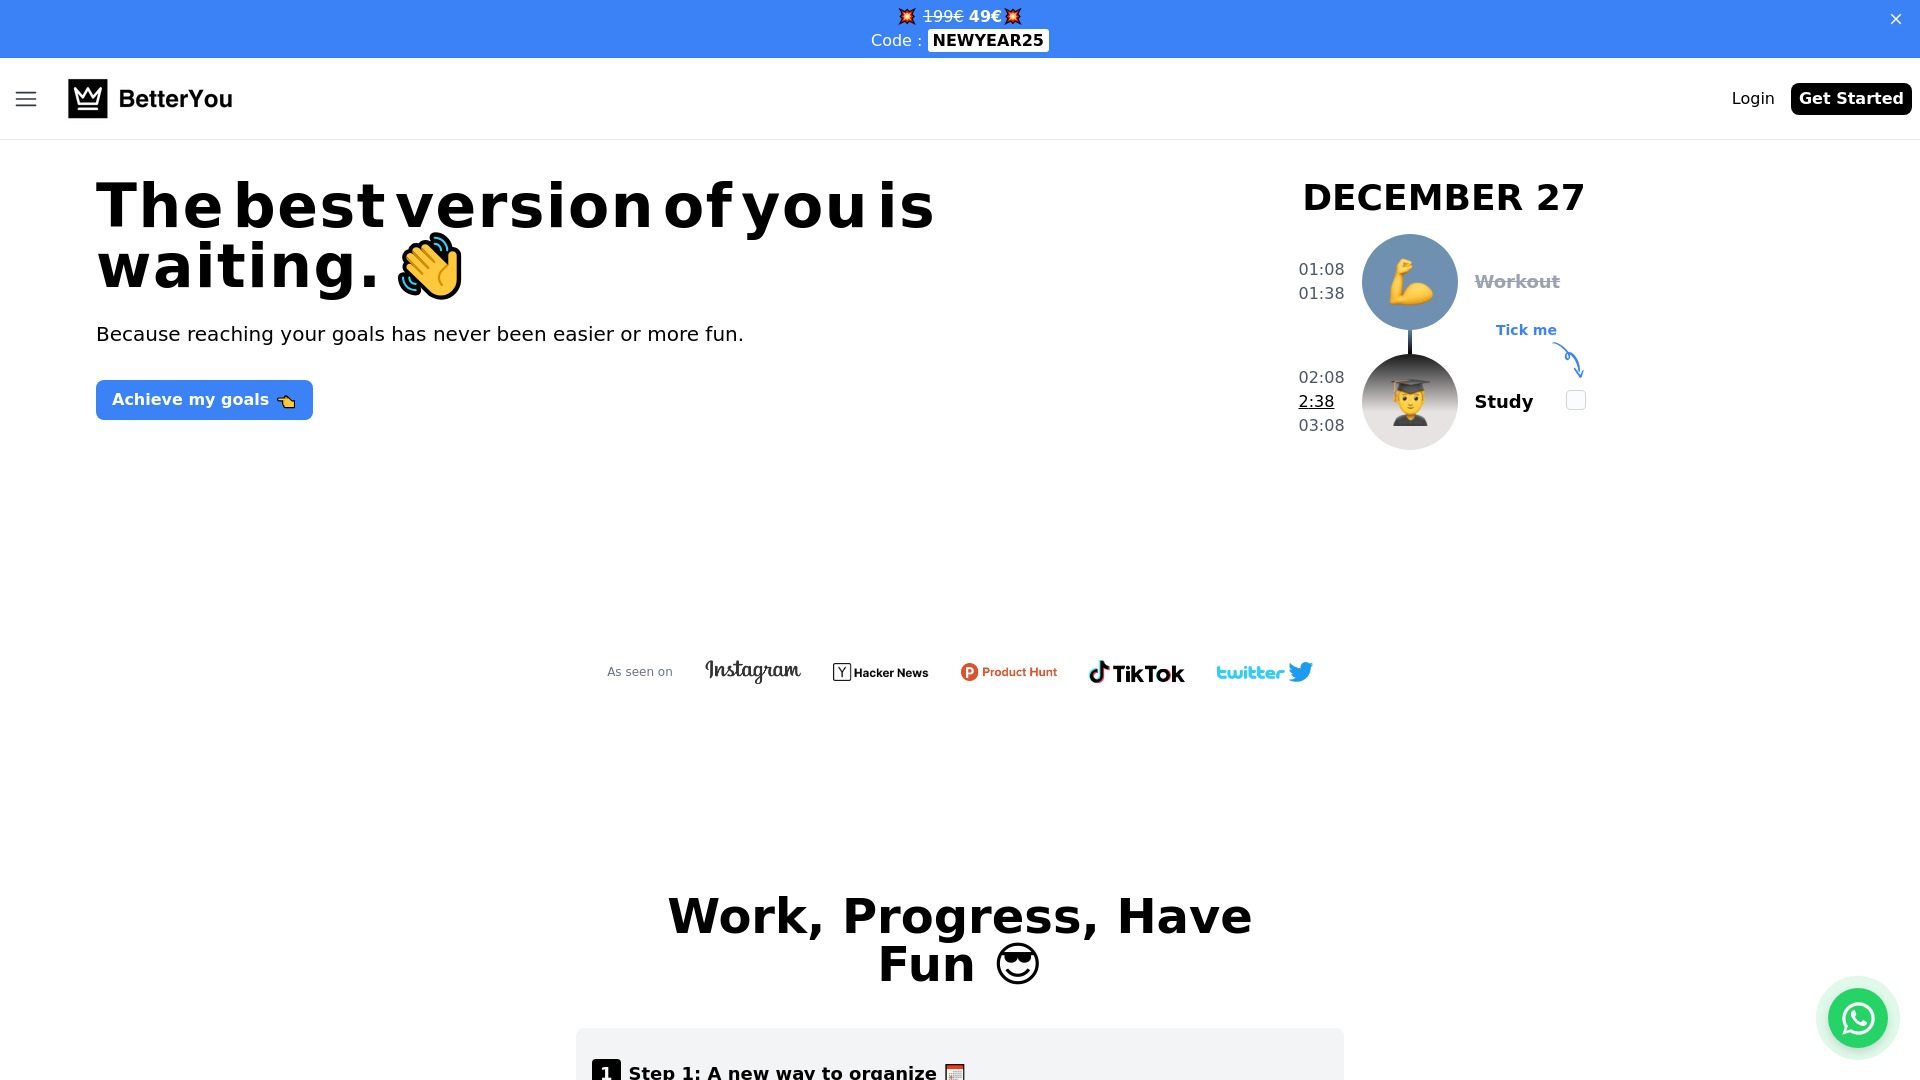Click the WhatsApp chat bubble icon
The width and height of the screenshot is (1920, 1080).
[1857, 1017]
